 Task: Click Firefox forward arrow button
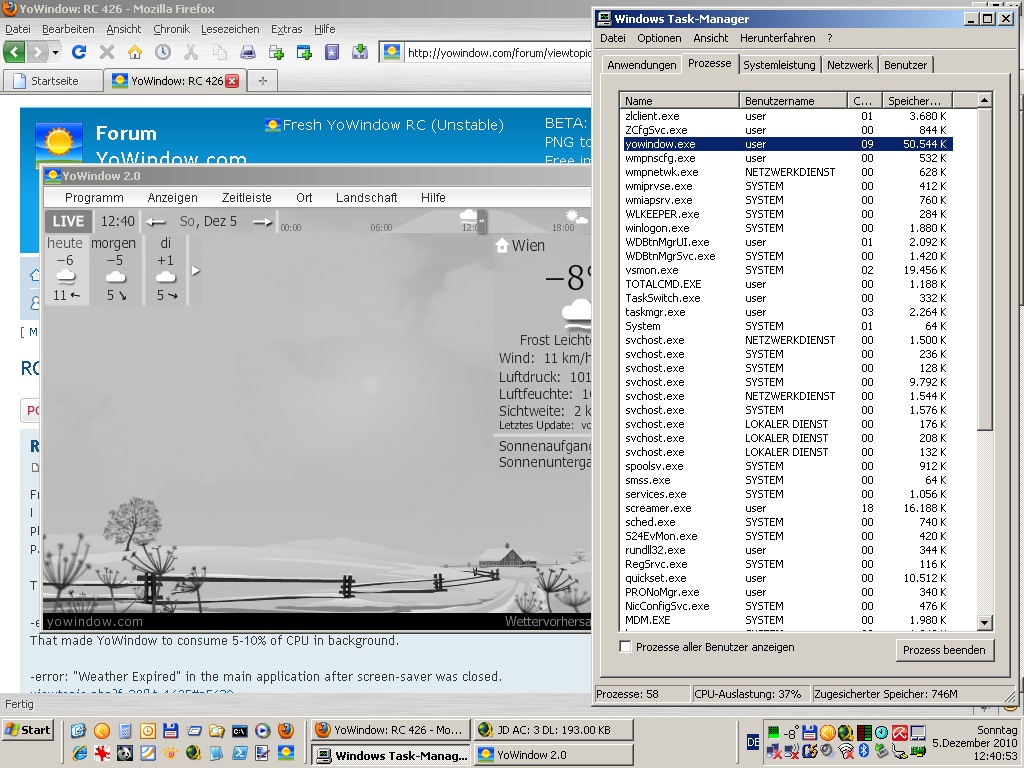[x=37, y=52]
